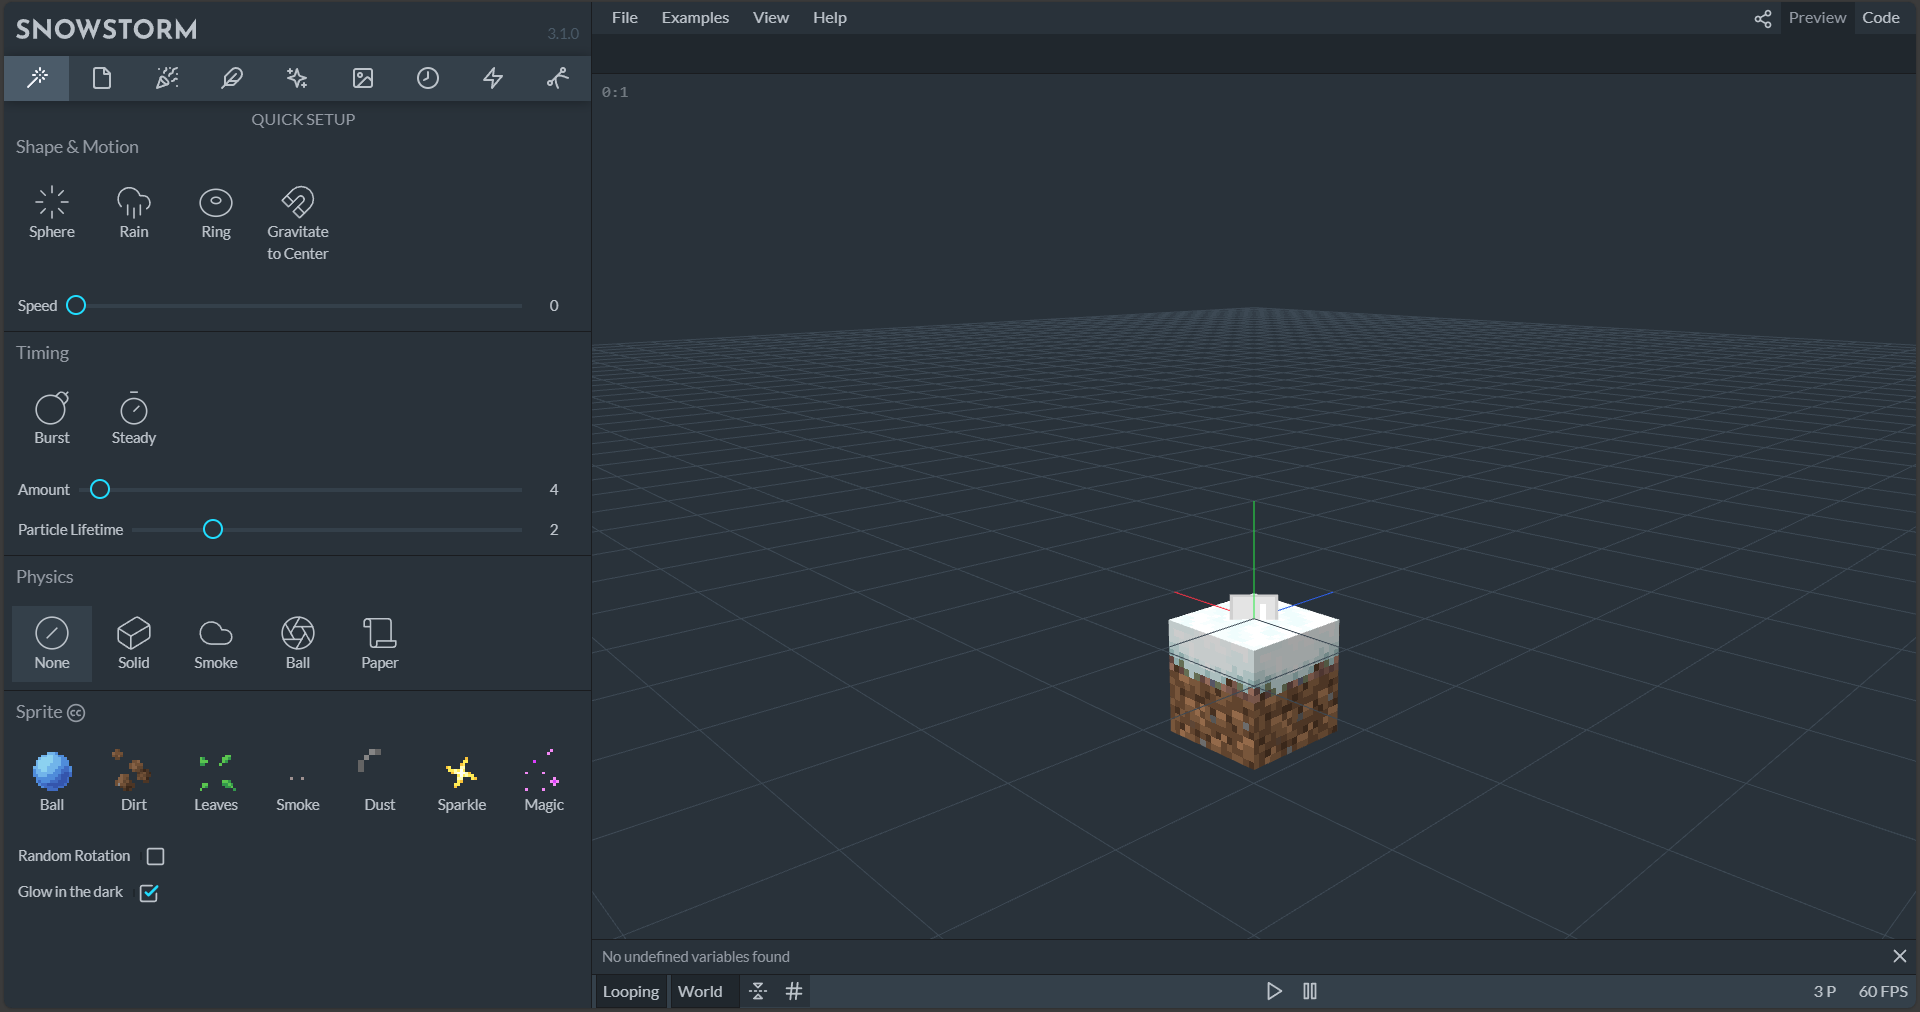Uncheck the Glow in the dark checkbox
Image resolution: width=1920 pixels, height=1012 pixels.
[149, 892]
